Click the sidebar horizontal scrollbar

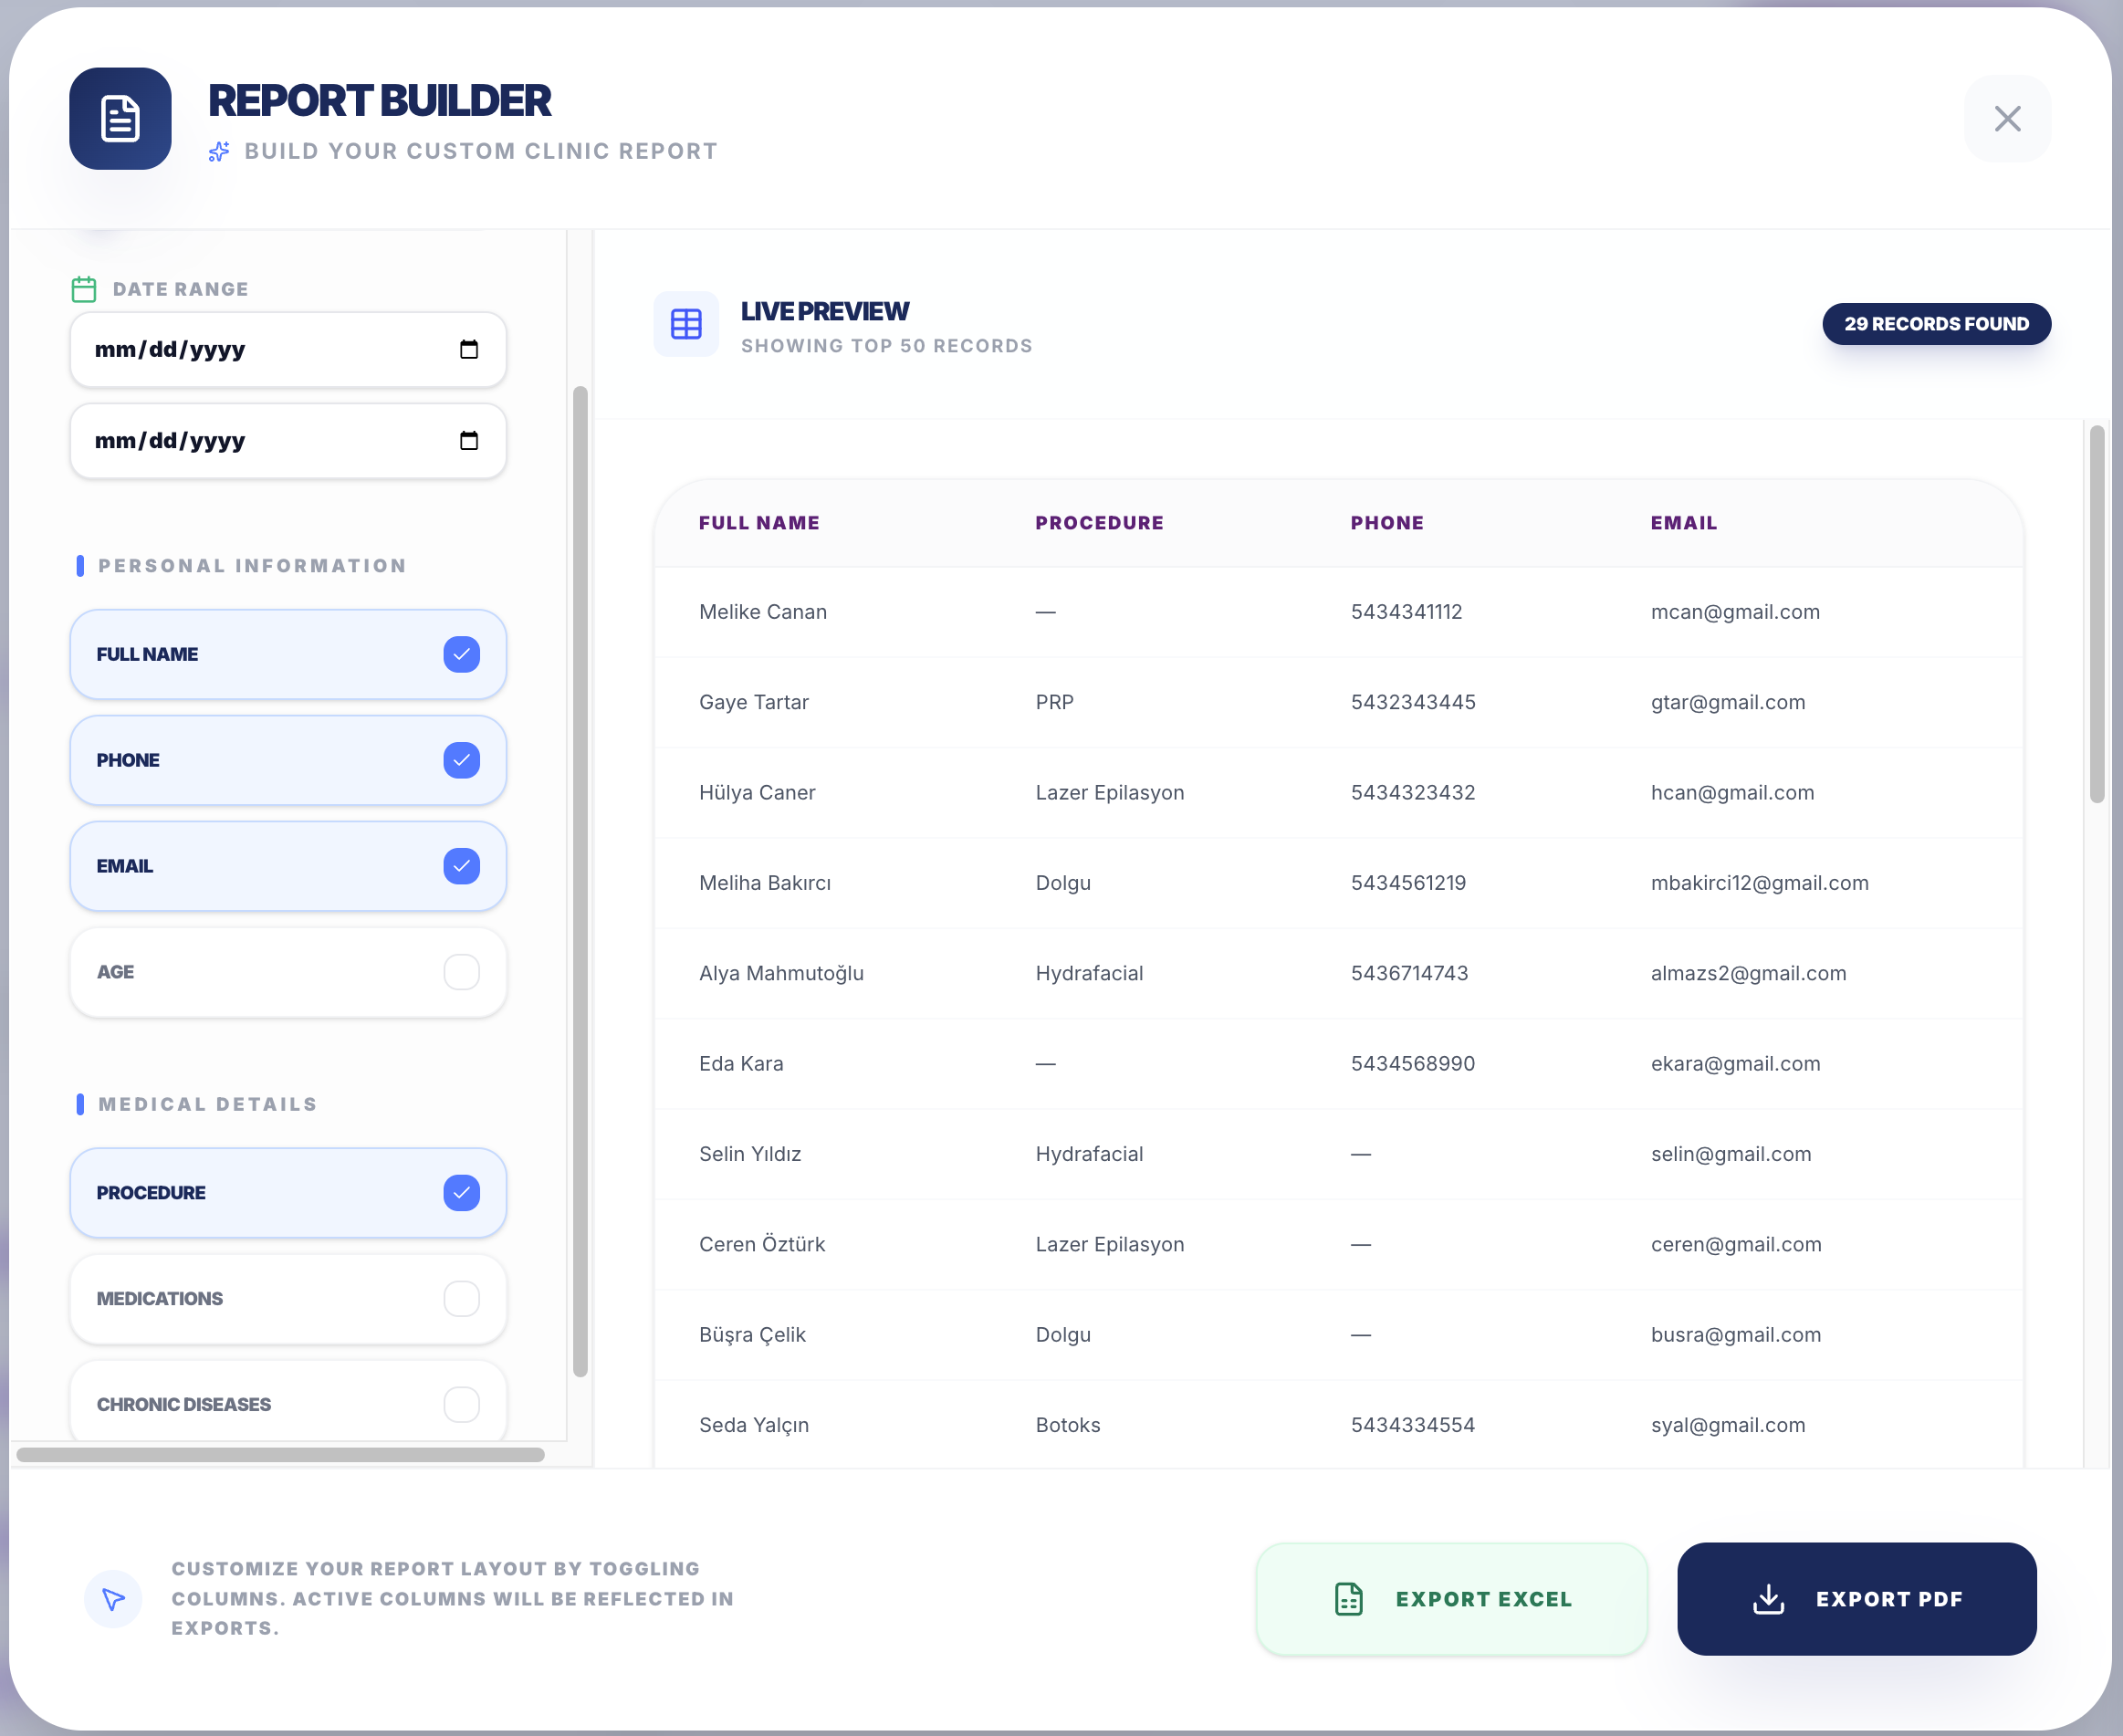[x=280, y=1454]
